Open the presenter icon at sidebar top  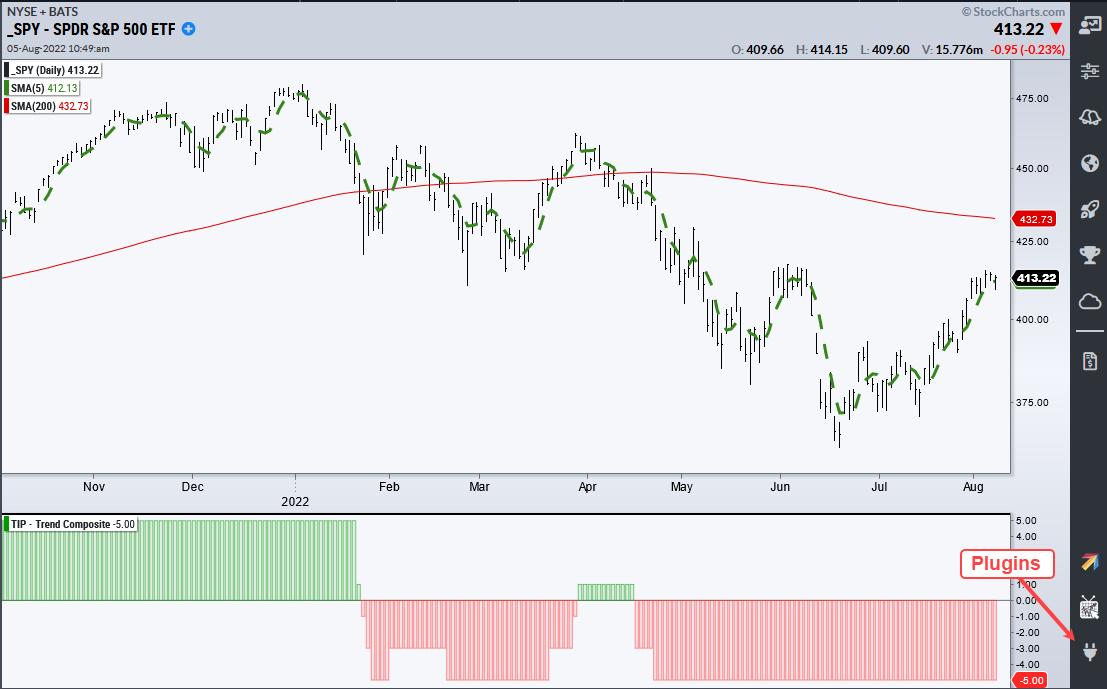coord(1089,26)
